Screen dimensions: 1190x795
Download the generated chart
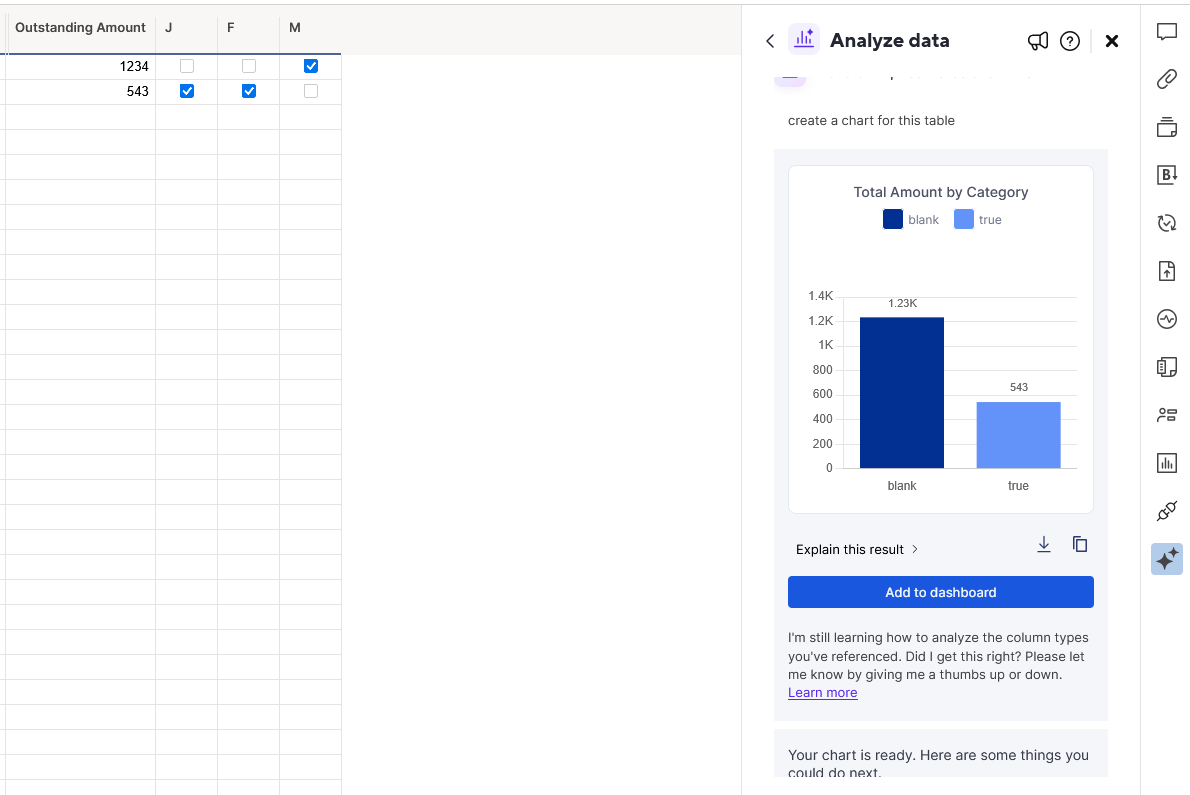(1044, 545)
